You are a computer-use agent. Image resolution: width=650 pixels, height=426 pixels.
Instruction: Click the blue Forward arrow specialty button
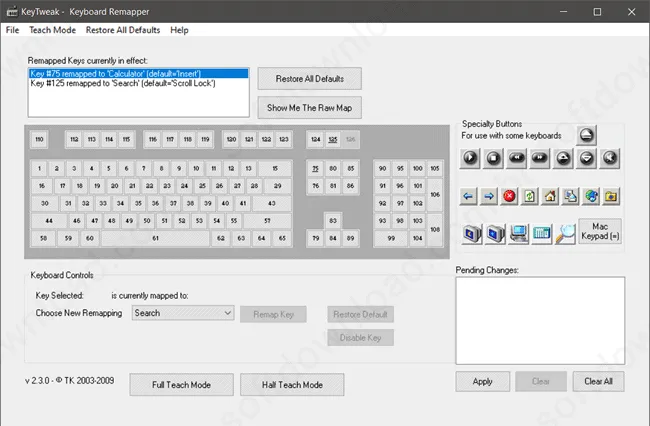(x=489, y=196)
